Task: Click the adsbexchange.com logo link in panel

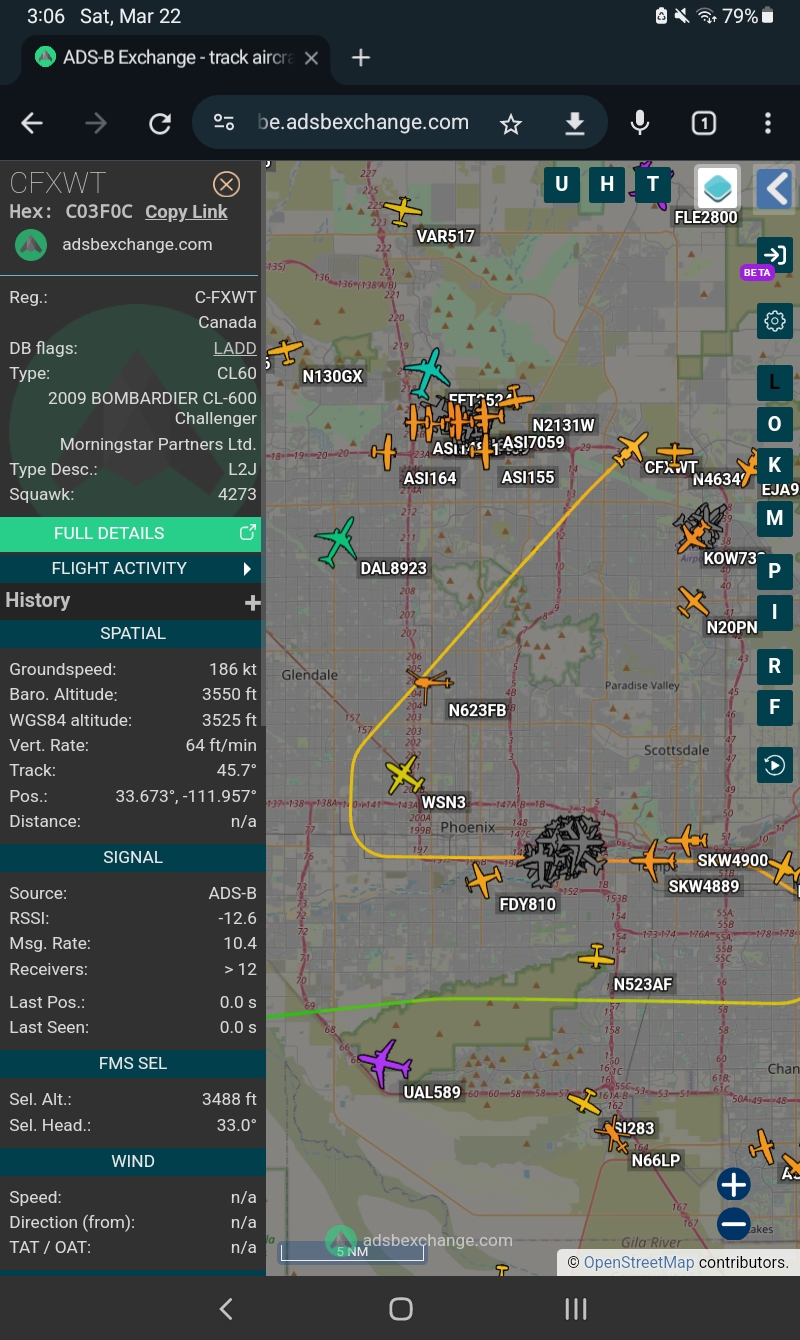Action: [114, 244]
